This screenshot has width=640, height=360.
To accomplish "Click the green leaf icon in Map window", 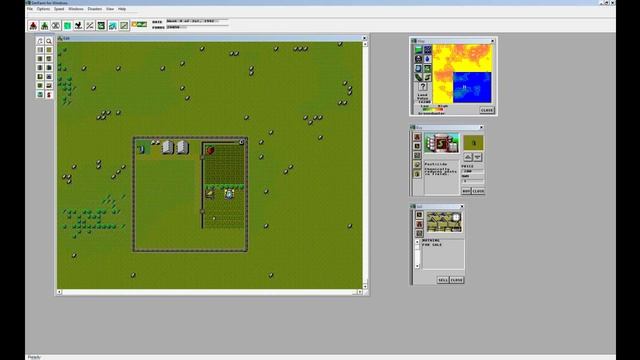I will point(418,77).
